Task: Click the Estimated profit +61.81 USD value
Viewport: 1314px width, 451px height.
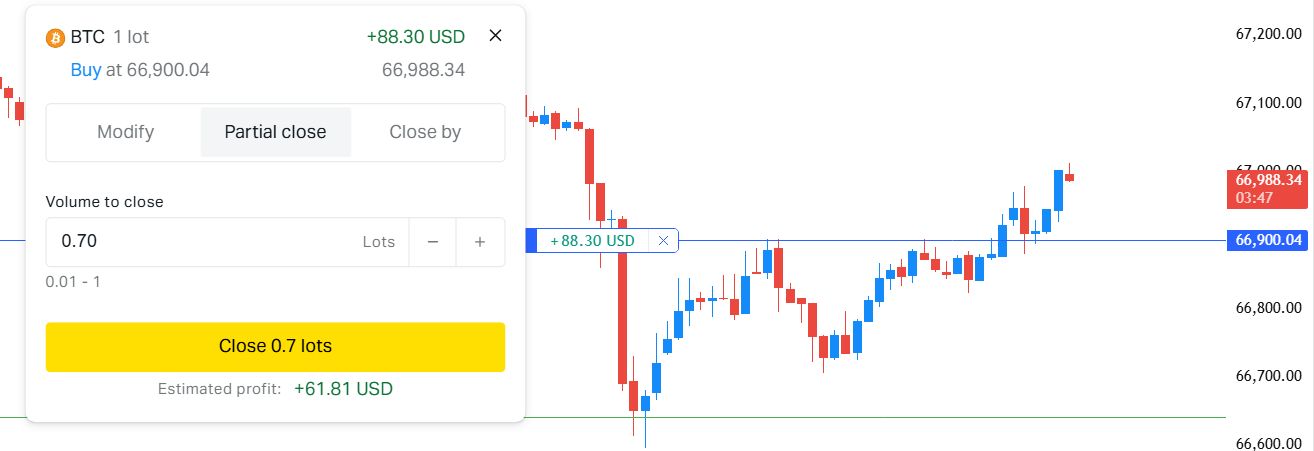Action: pyautogui.click(x=343, y=388)
